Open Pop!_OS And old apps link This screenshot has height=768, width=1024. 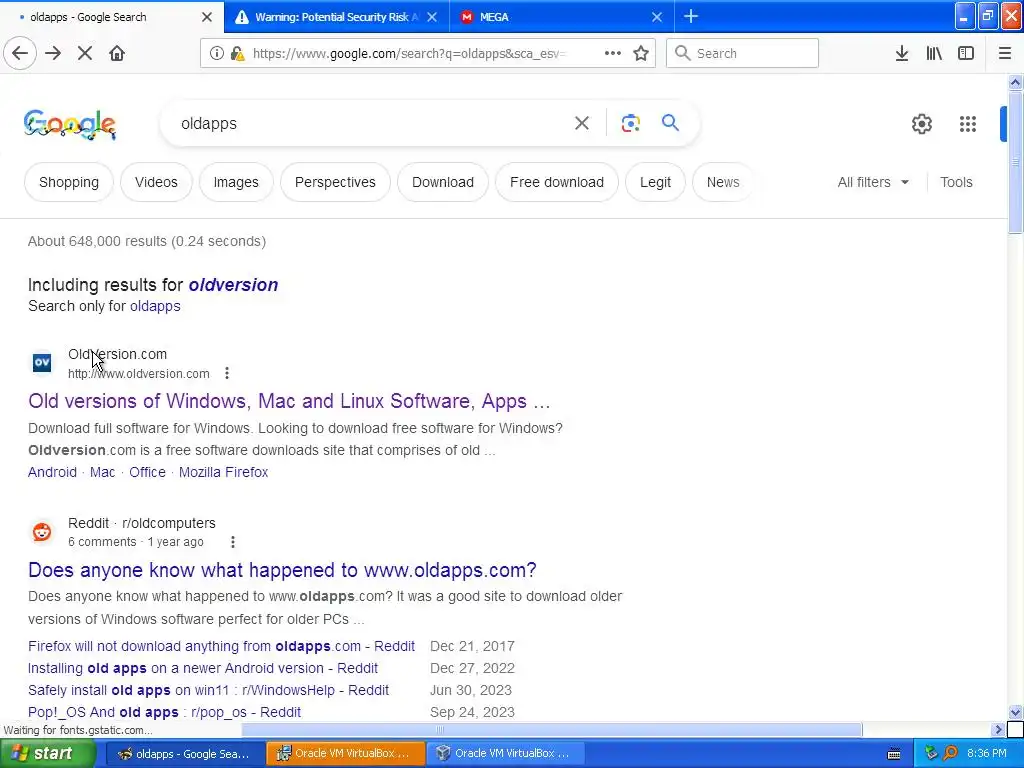tap(165, 712)
